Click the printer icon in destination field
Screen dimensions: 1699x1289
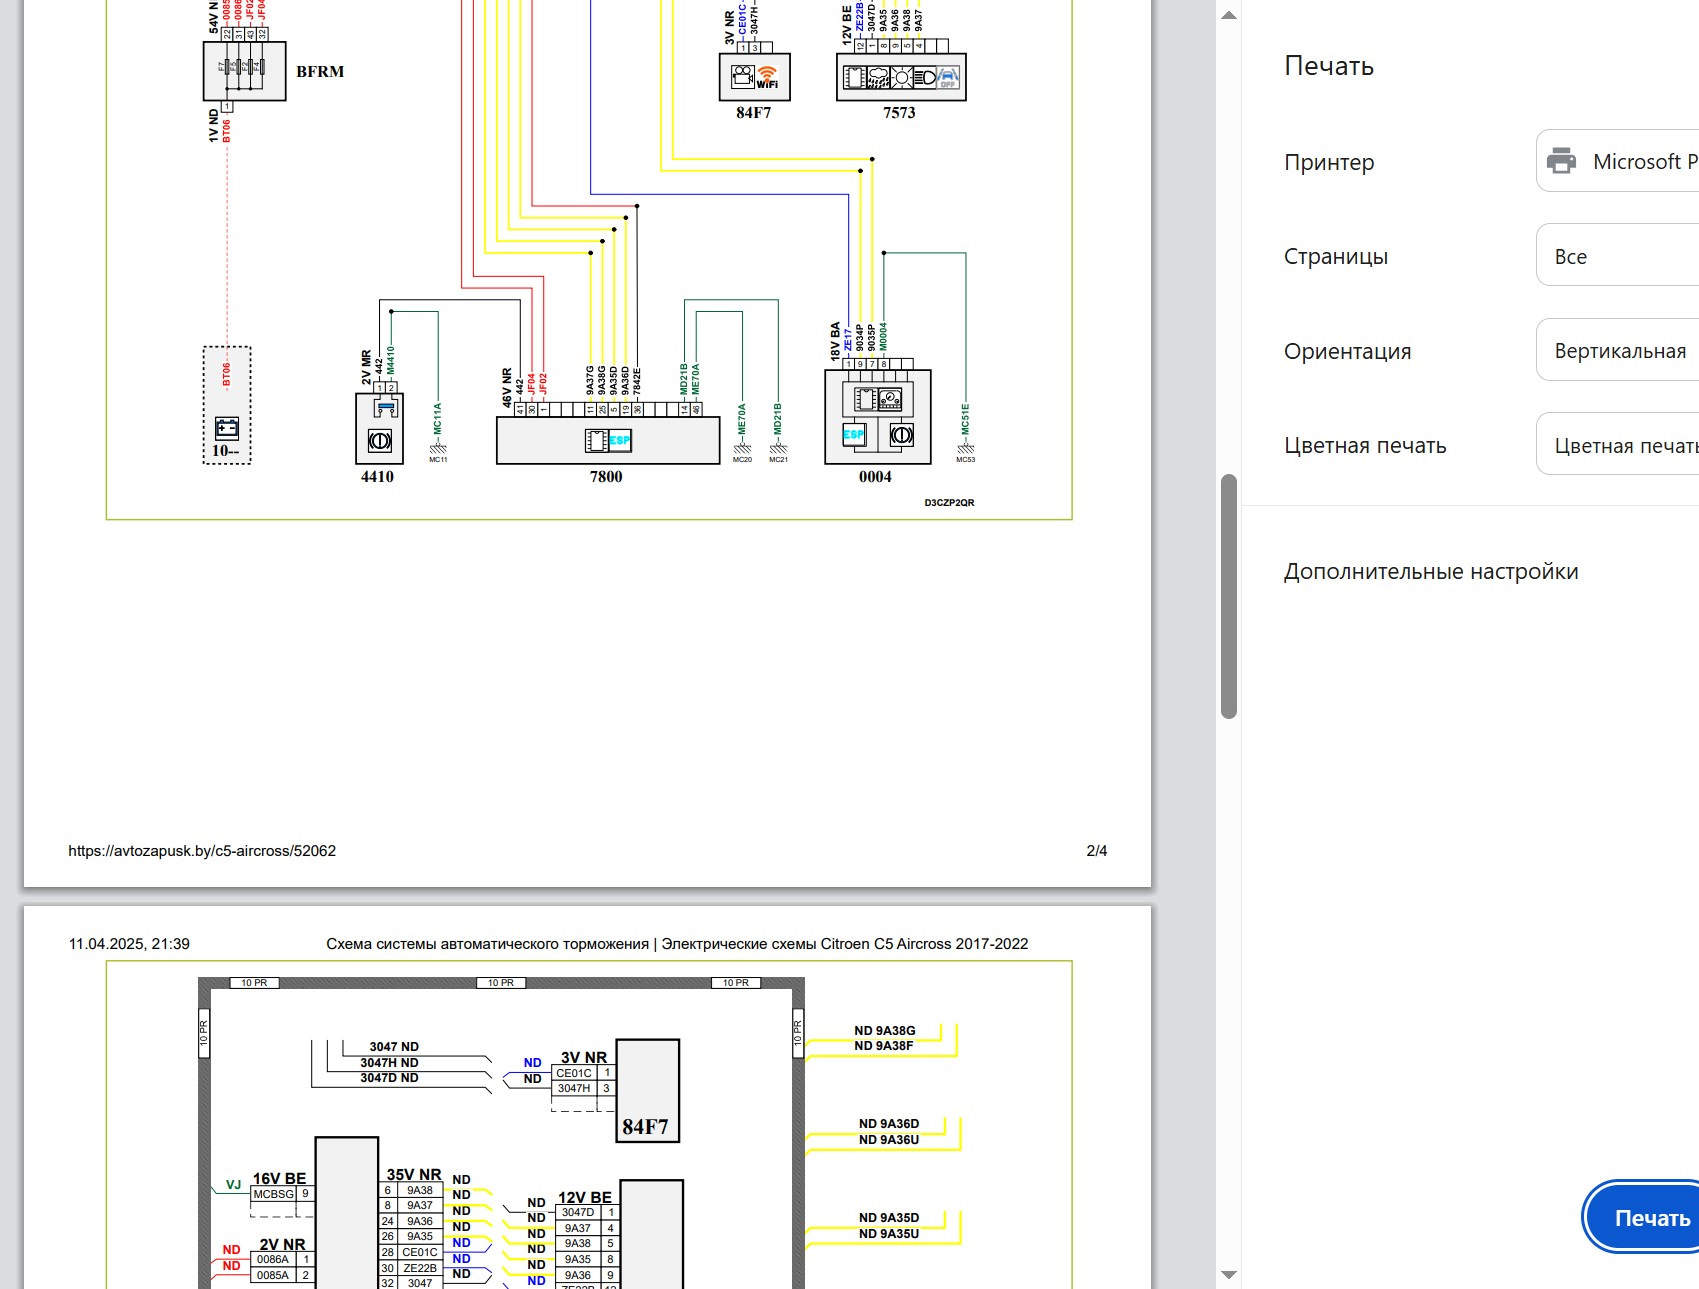(x=1561, y=161)
